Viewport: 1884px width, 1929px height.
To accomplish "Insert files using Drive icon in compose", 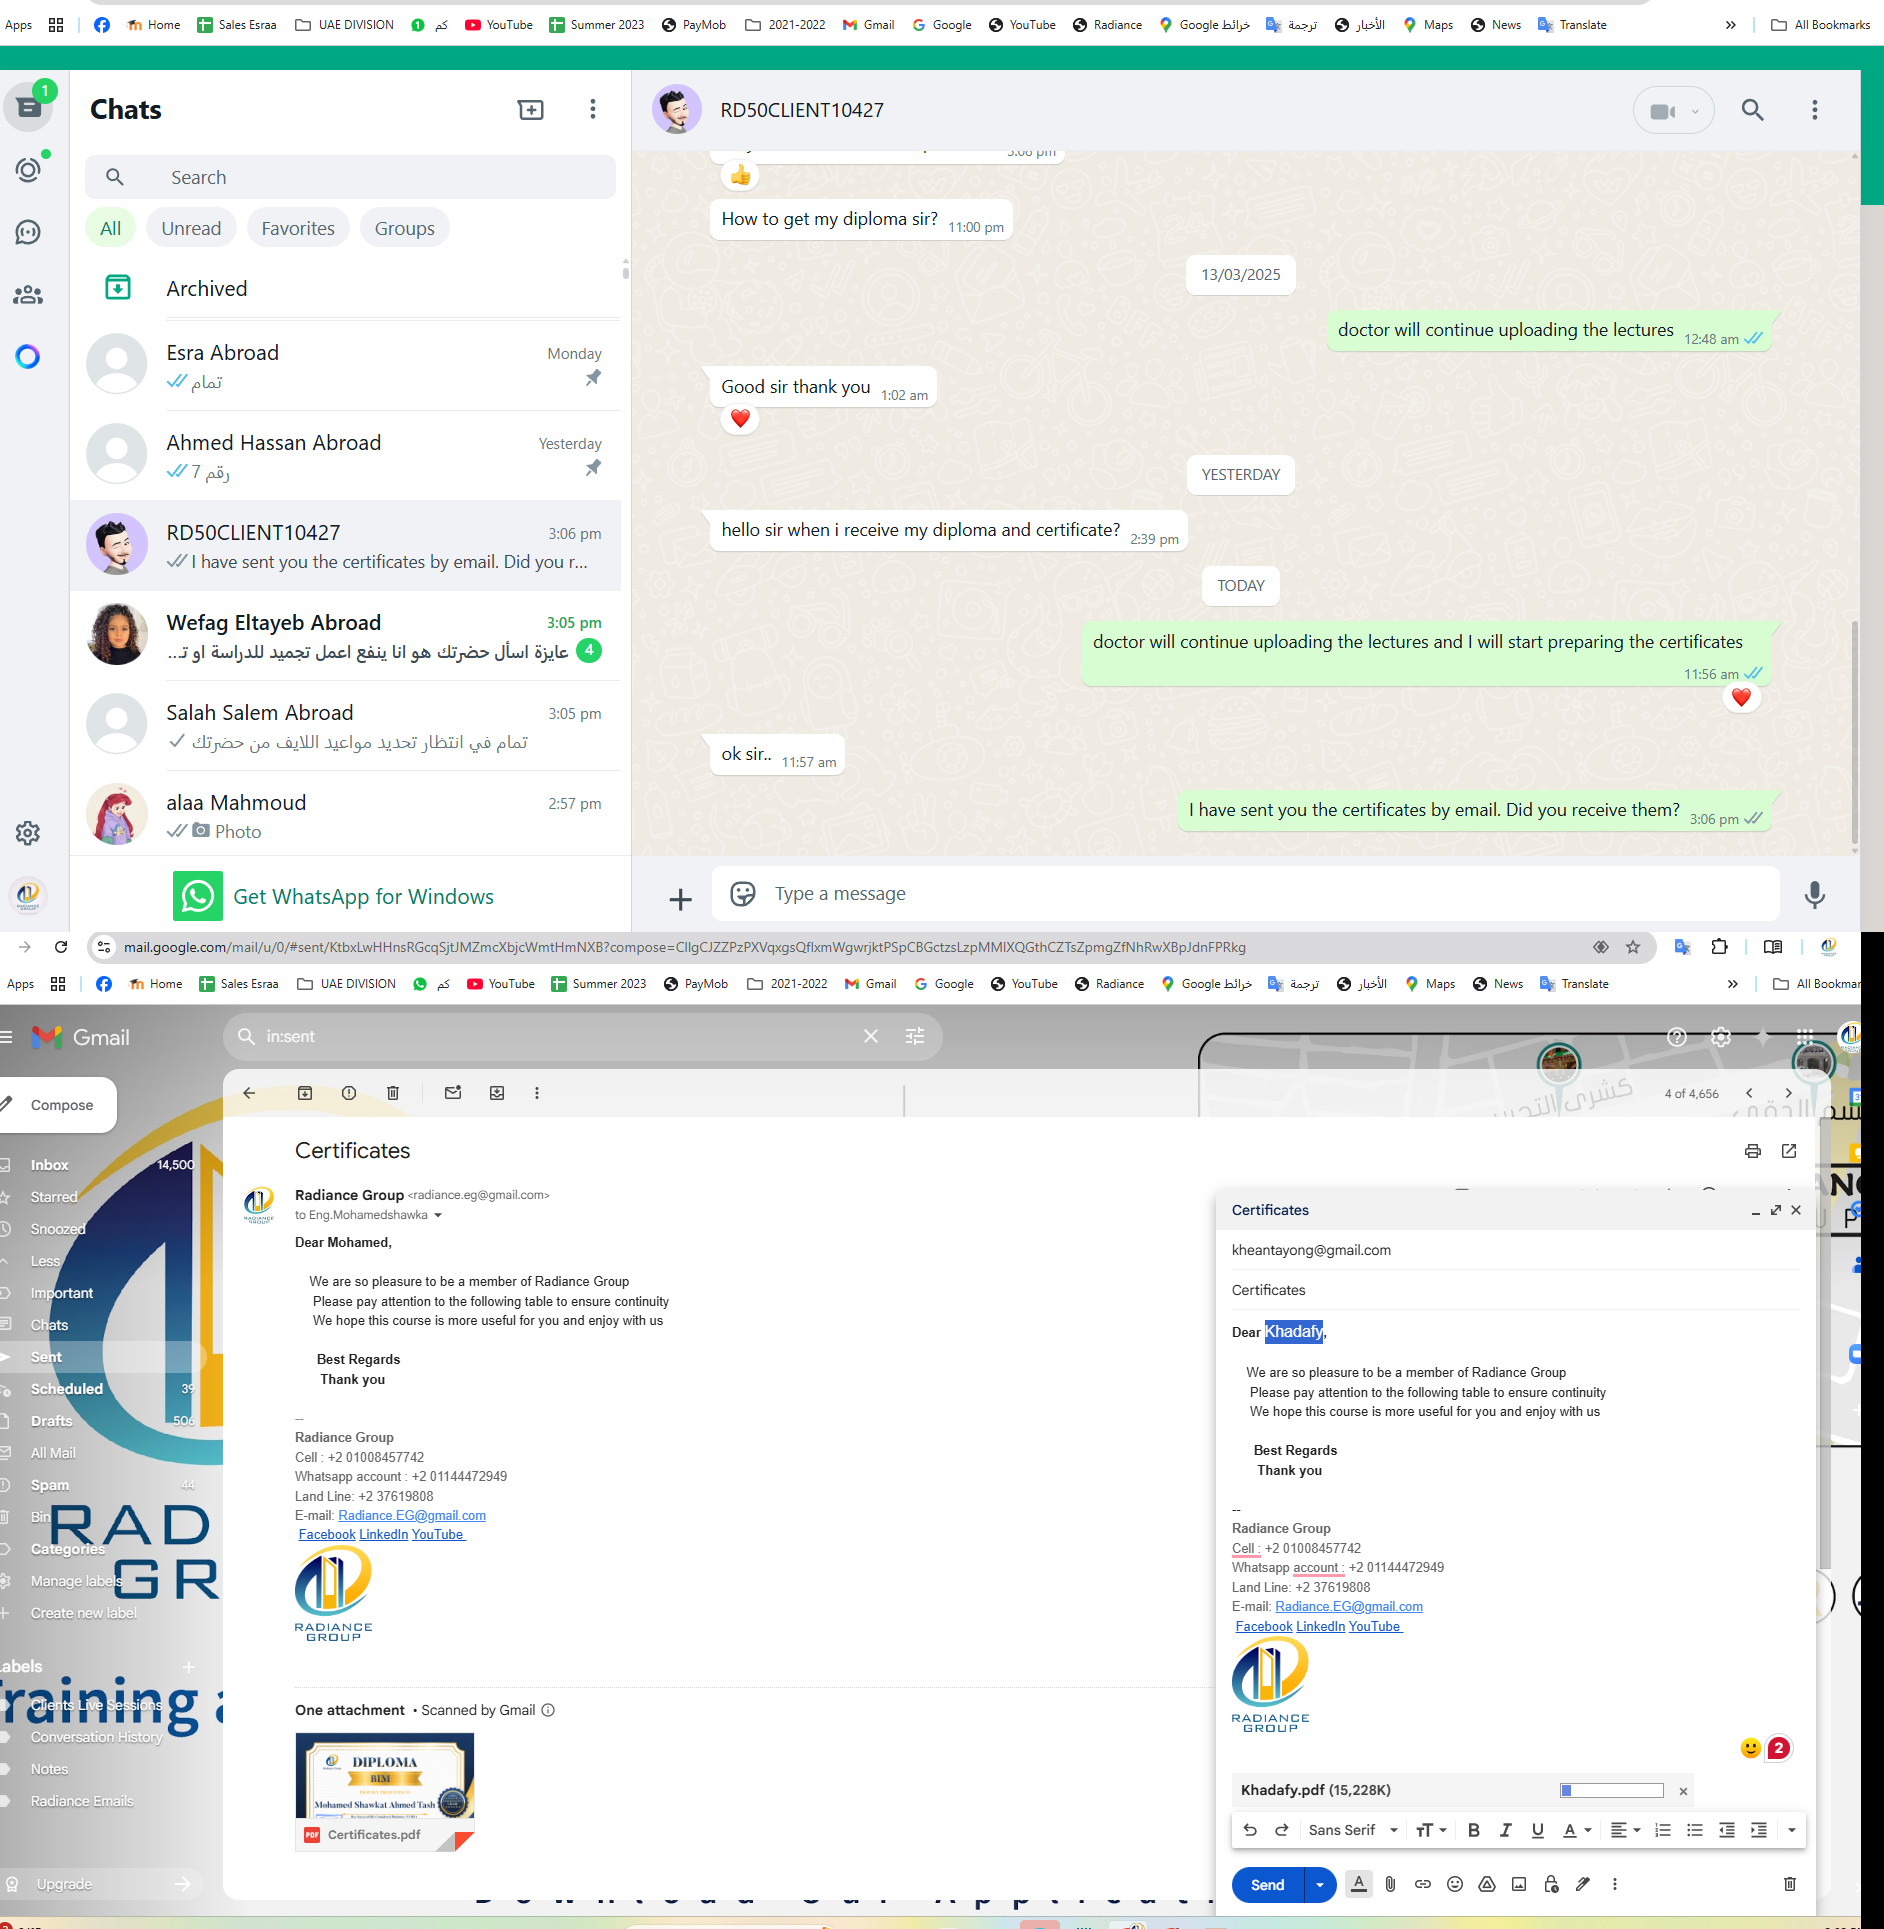I will (x=1487, y=1884).
